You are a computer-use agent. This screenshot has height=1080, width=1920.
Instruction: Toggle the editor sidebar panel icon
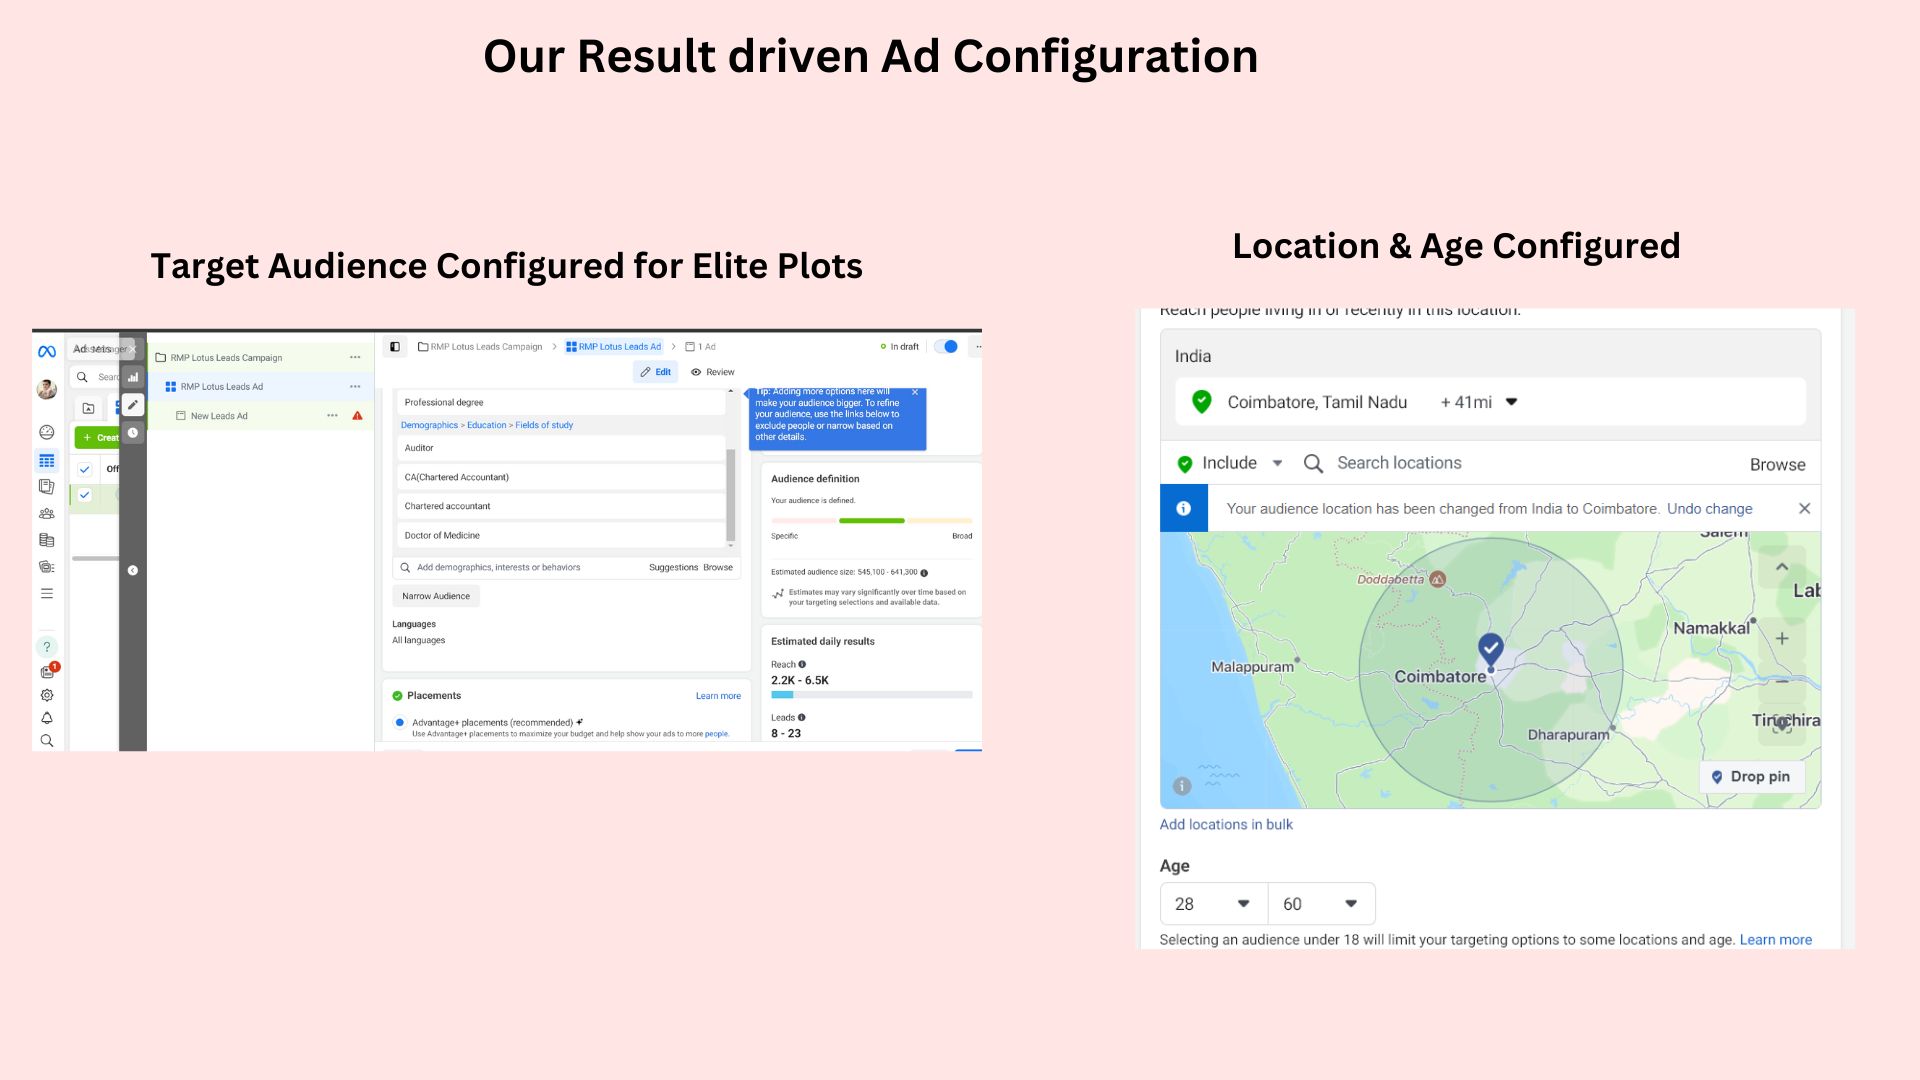click(395, 347)
